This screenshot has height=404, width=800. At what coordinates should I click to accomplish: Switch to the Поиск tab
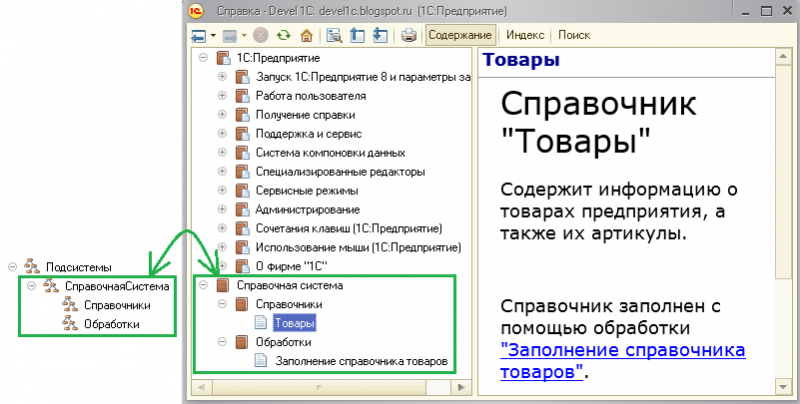point(574,35)
